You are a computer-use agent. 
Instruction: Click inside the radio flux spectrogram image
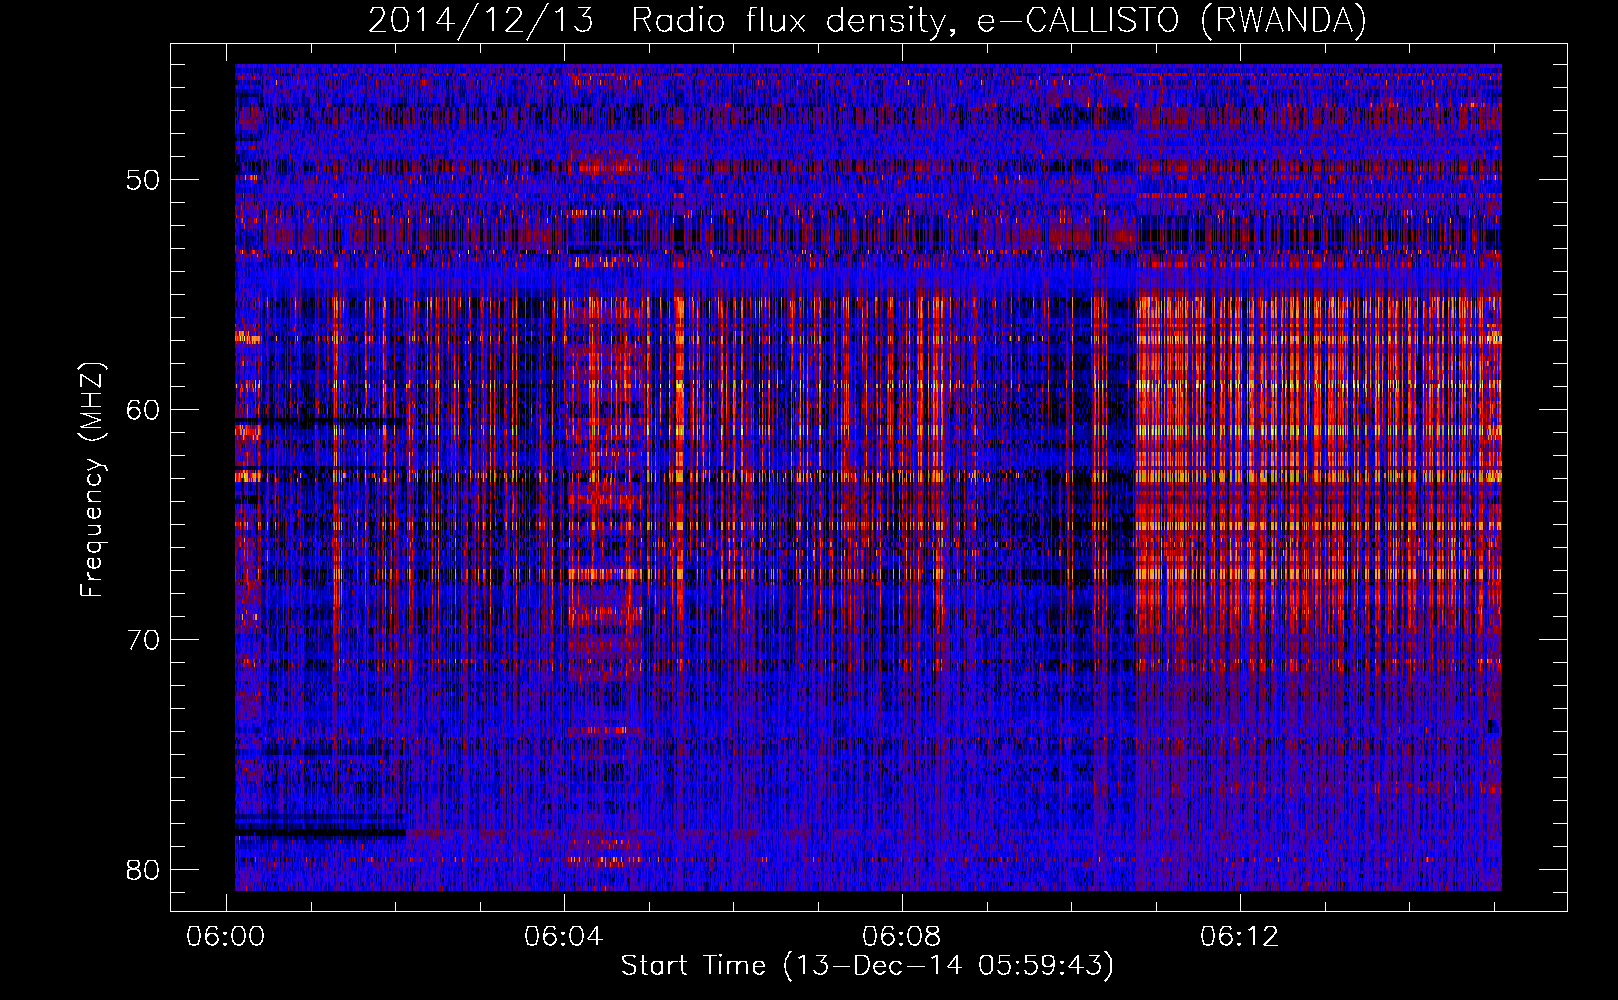868,477
